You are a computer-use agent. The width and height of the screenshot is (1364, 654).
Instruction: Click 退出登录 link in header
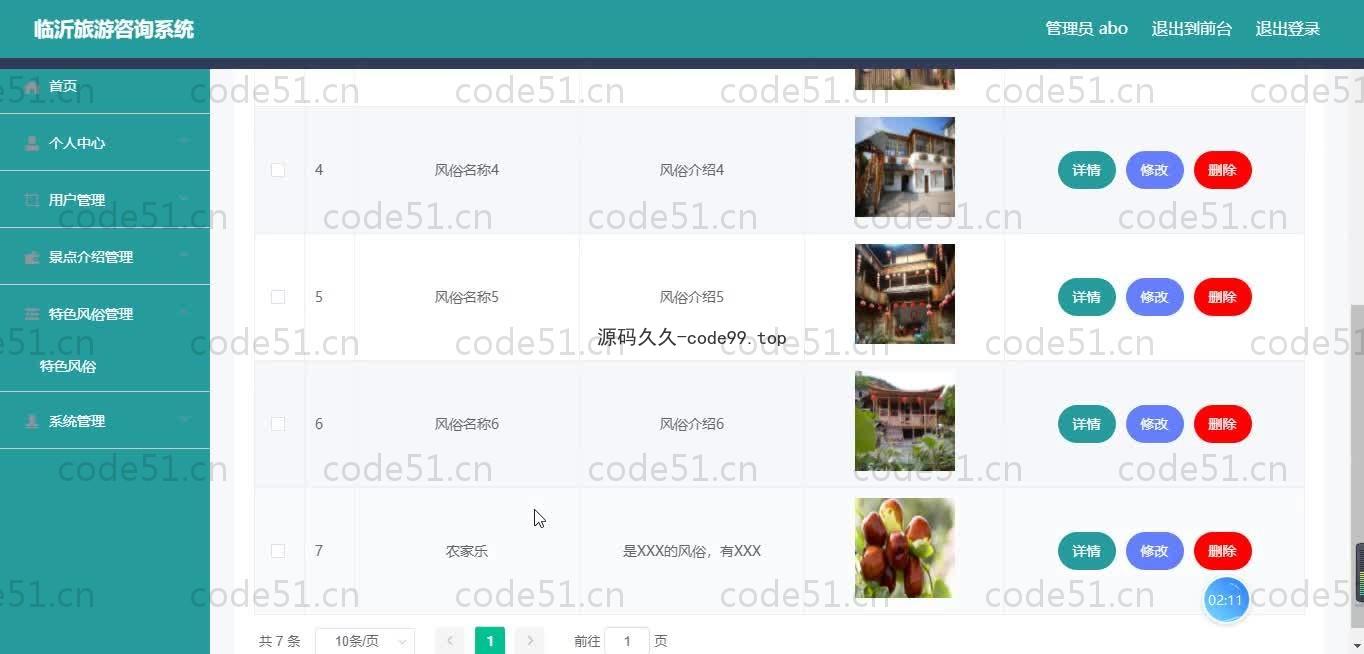coord(1288,29)
